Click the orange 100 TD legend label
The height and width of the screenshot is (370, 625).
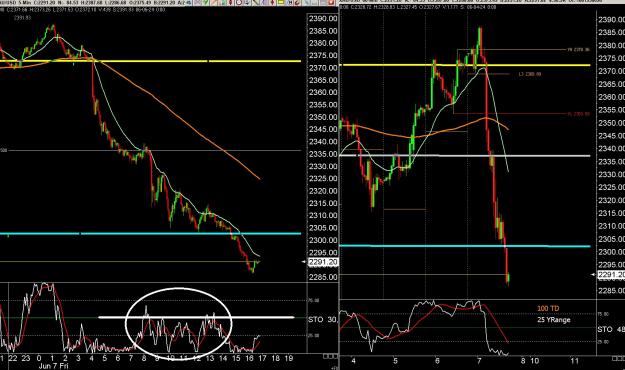click(548, 308)
